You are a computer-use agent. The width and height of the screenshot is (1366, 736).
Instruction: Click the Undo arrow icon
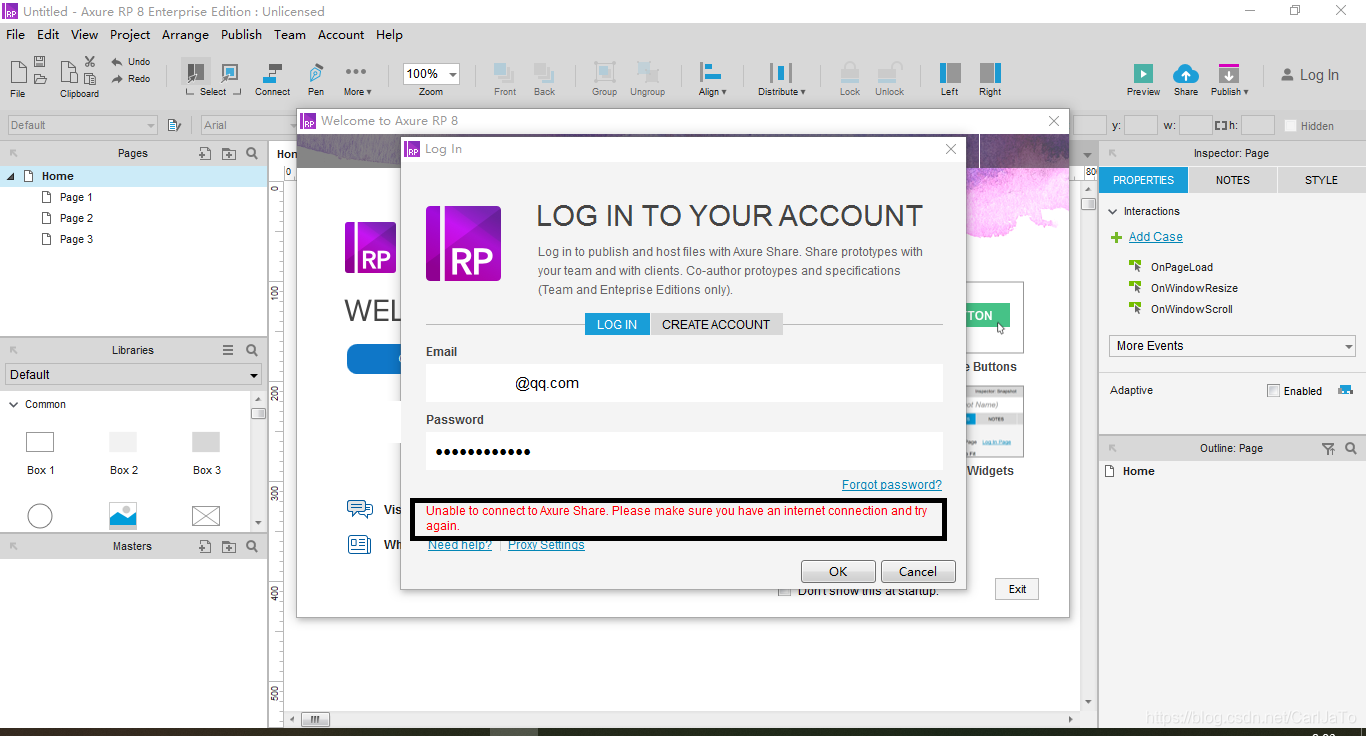117,62
